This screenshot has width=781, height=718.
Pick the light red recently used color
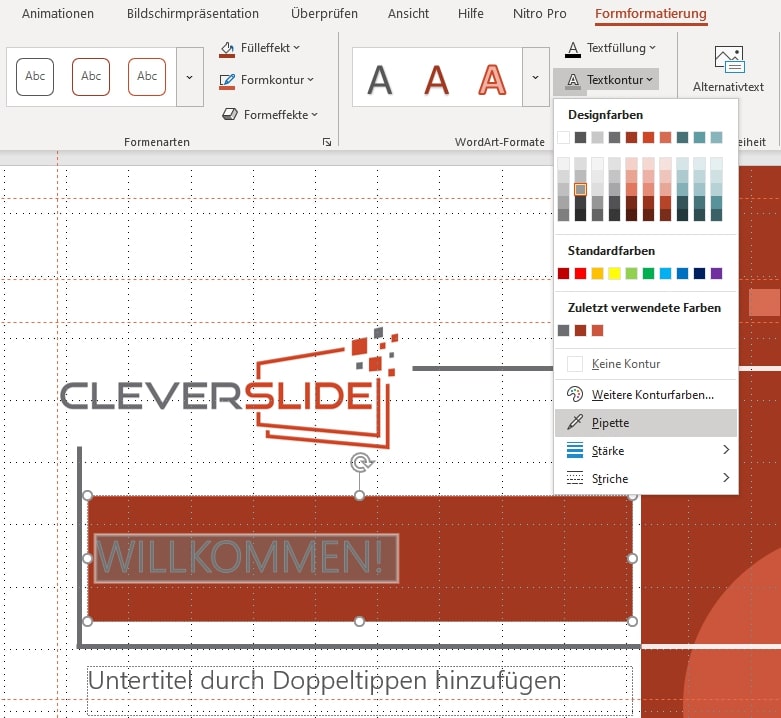(x=597, y=331)
